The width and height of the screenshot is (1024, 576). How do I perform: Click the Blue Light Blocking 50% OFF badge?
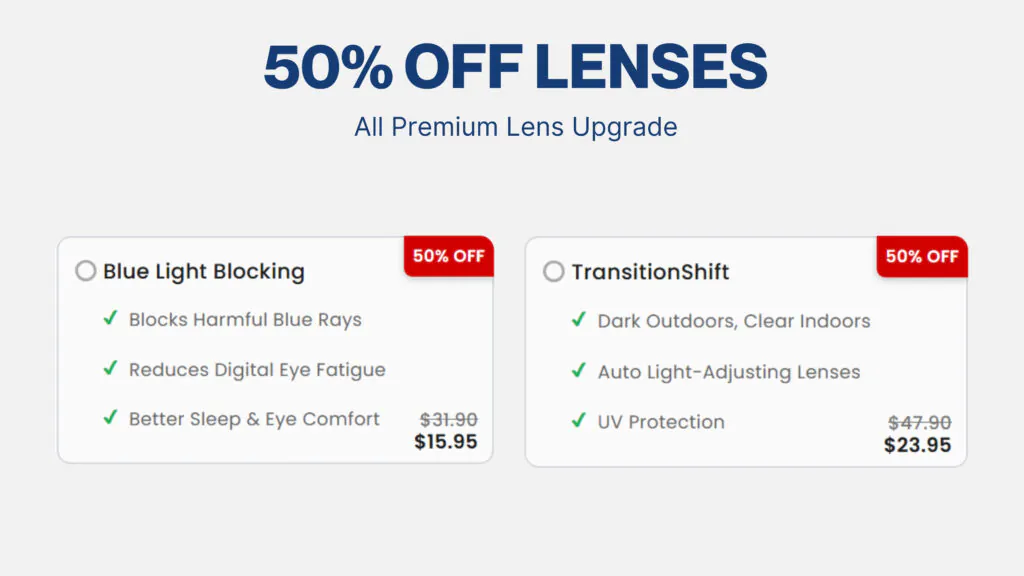coord(448,256)
